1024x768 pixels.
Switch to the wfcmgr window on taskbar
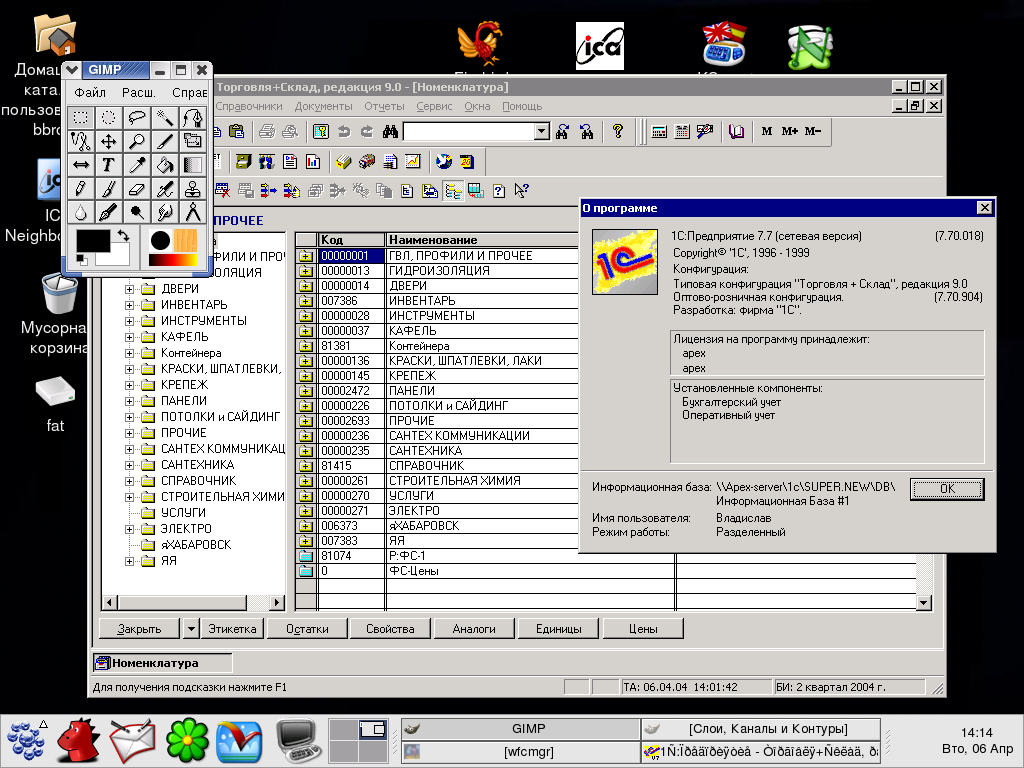click(520, 752)
